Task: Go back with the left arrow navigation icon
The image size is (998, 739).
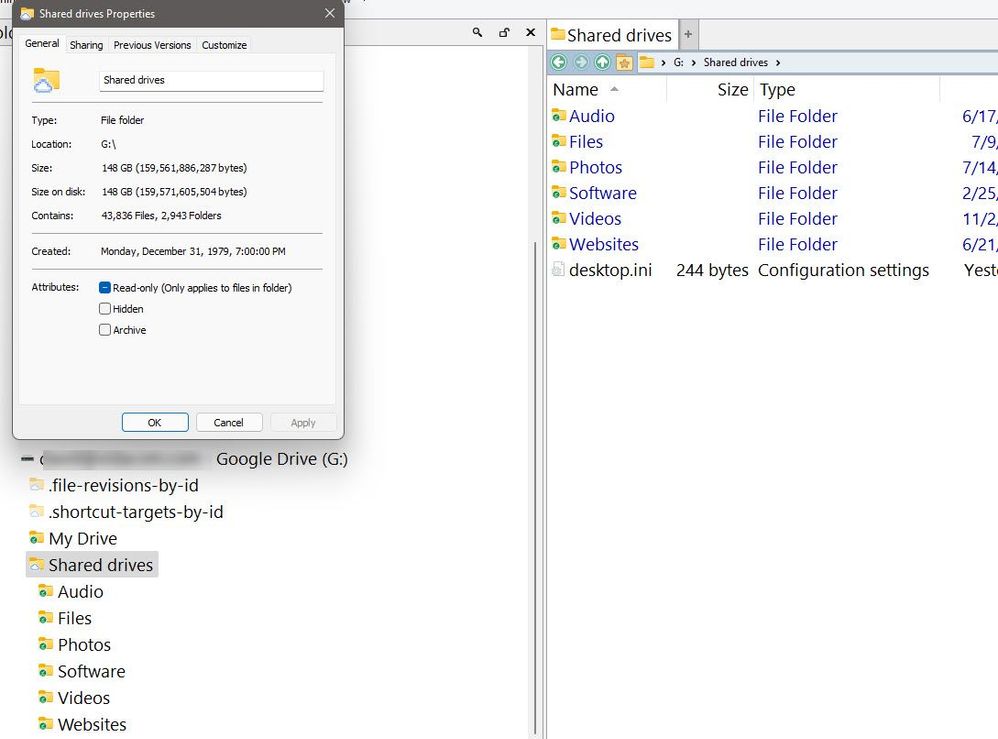Action: 559,62
